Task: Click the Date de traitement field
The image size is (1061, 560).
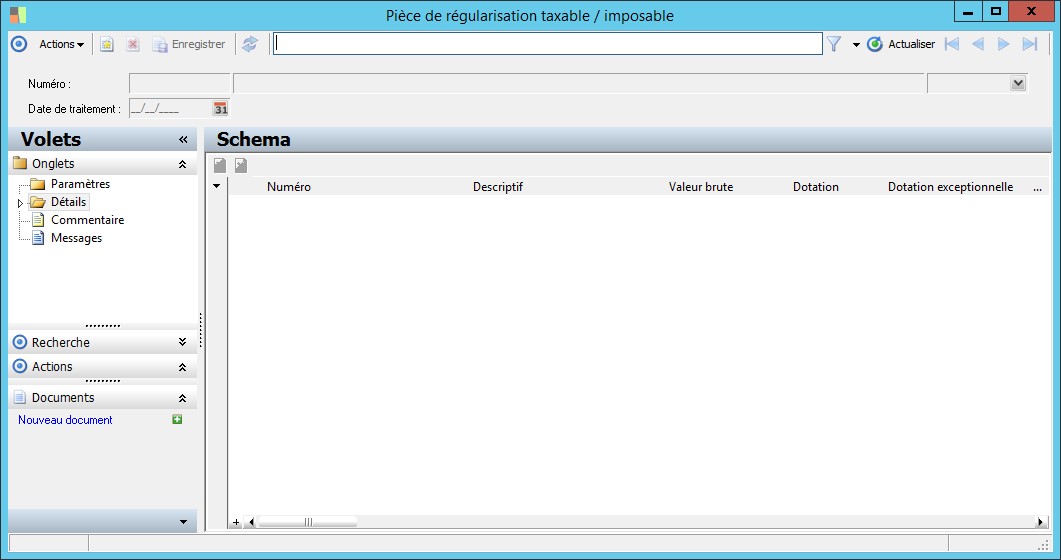Action: coord(171,108)
